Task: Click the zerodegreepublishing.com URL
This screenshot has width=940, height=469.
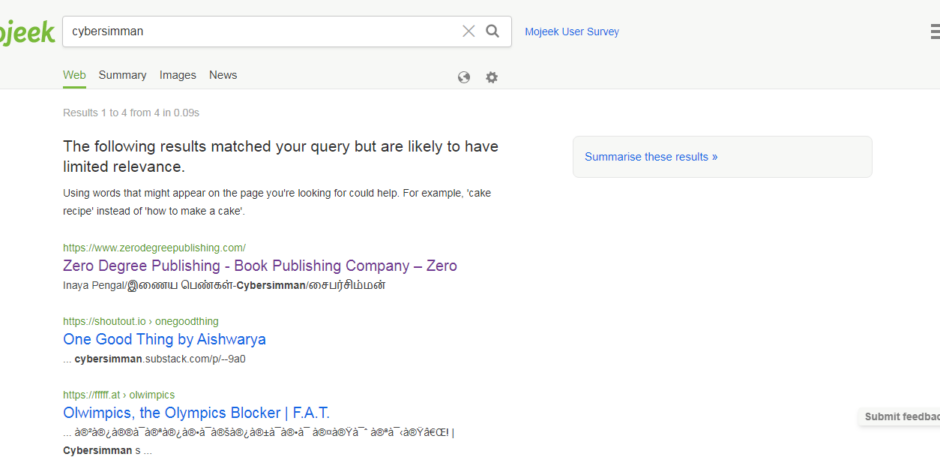Action: pos(154,248)
